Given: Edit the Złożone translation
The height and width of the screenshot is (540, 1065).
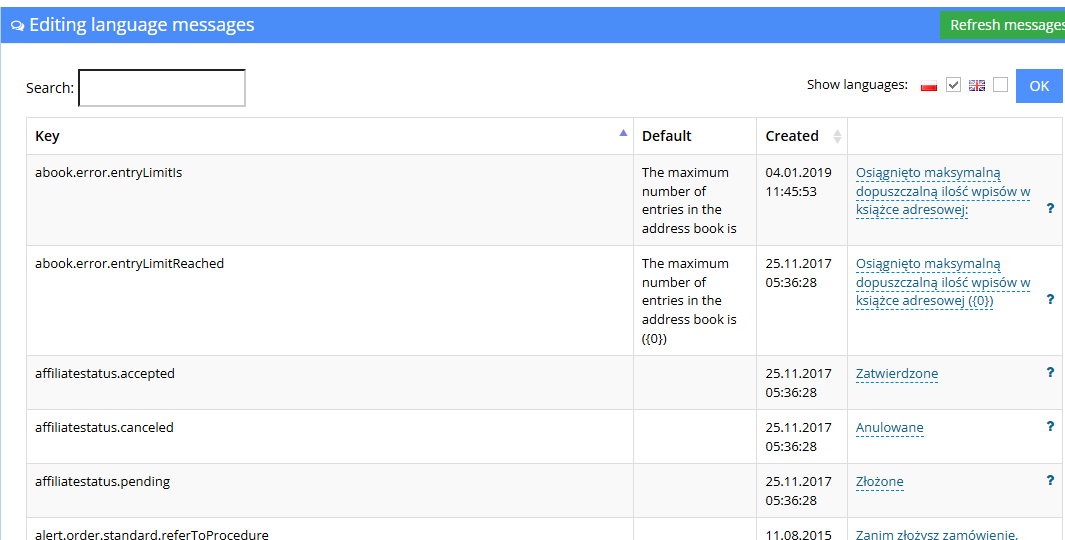Looking at the screenshot, I should [x=880, y=482].
